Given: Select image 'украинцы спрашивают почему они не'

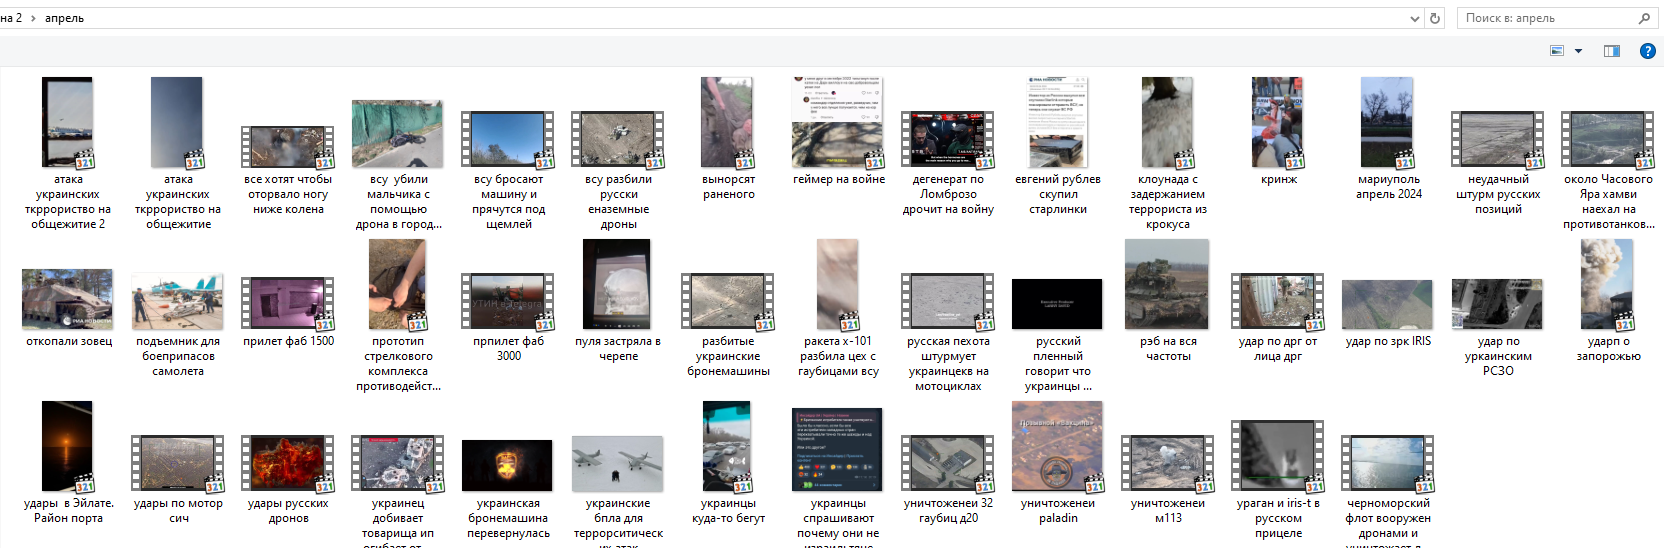Looking at the screenshot, I should pos(838,477).
